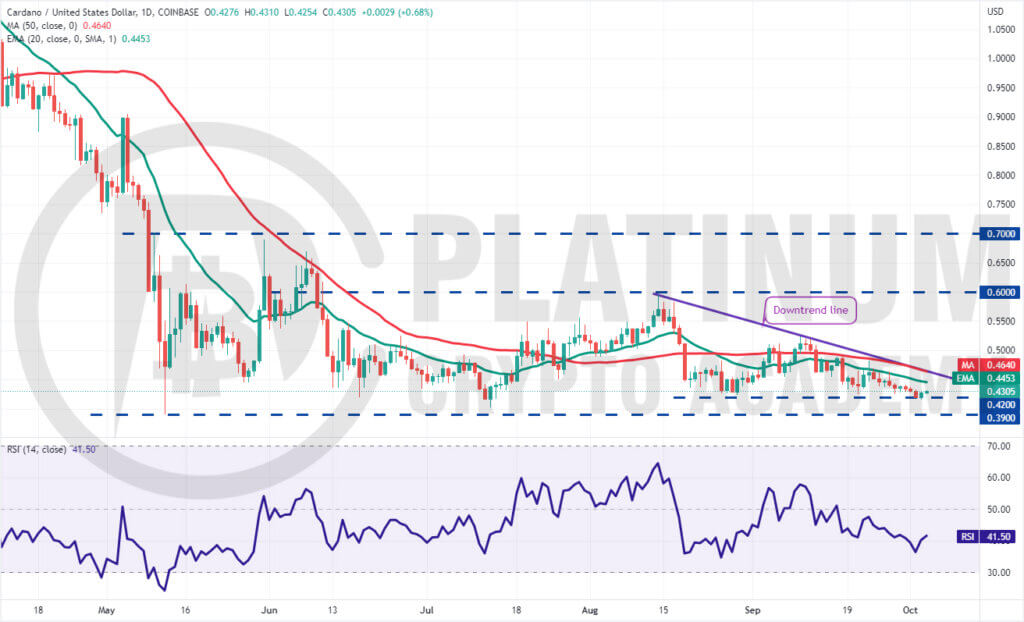Click the Jul label on time axis
1024x622 pixels.
[426, 610]
